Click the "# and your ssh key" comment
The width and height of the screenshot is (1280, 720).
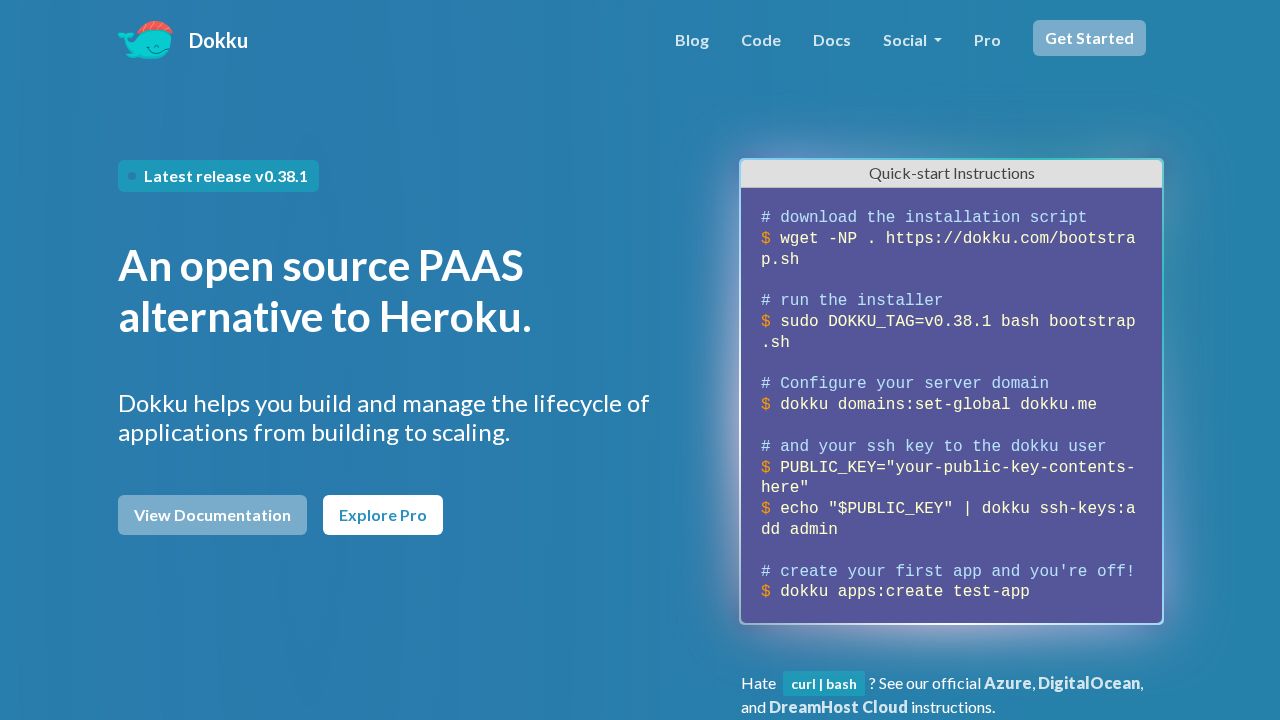pos(934,447)
